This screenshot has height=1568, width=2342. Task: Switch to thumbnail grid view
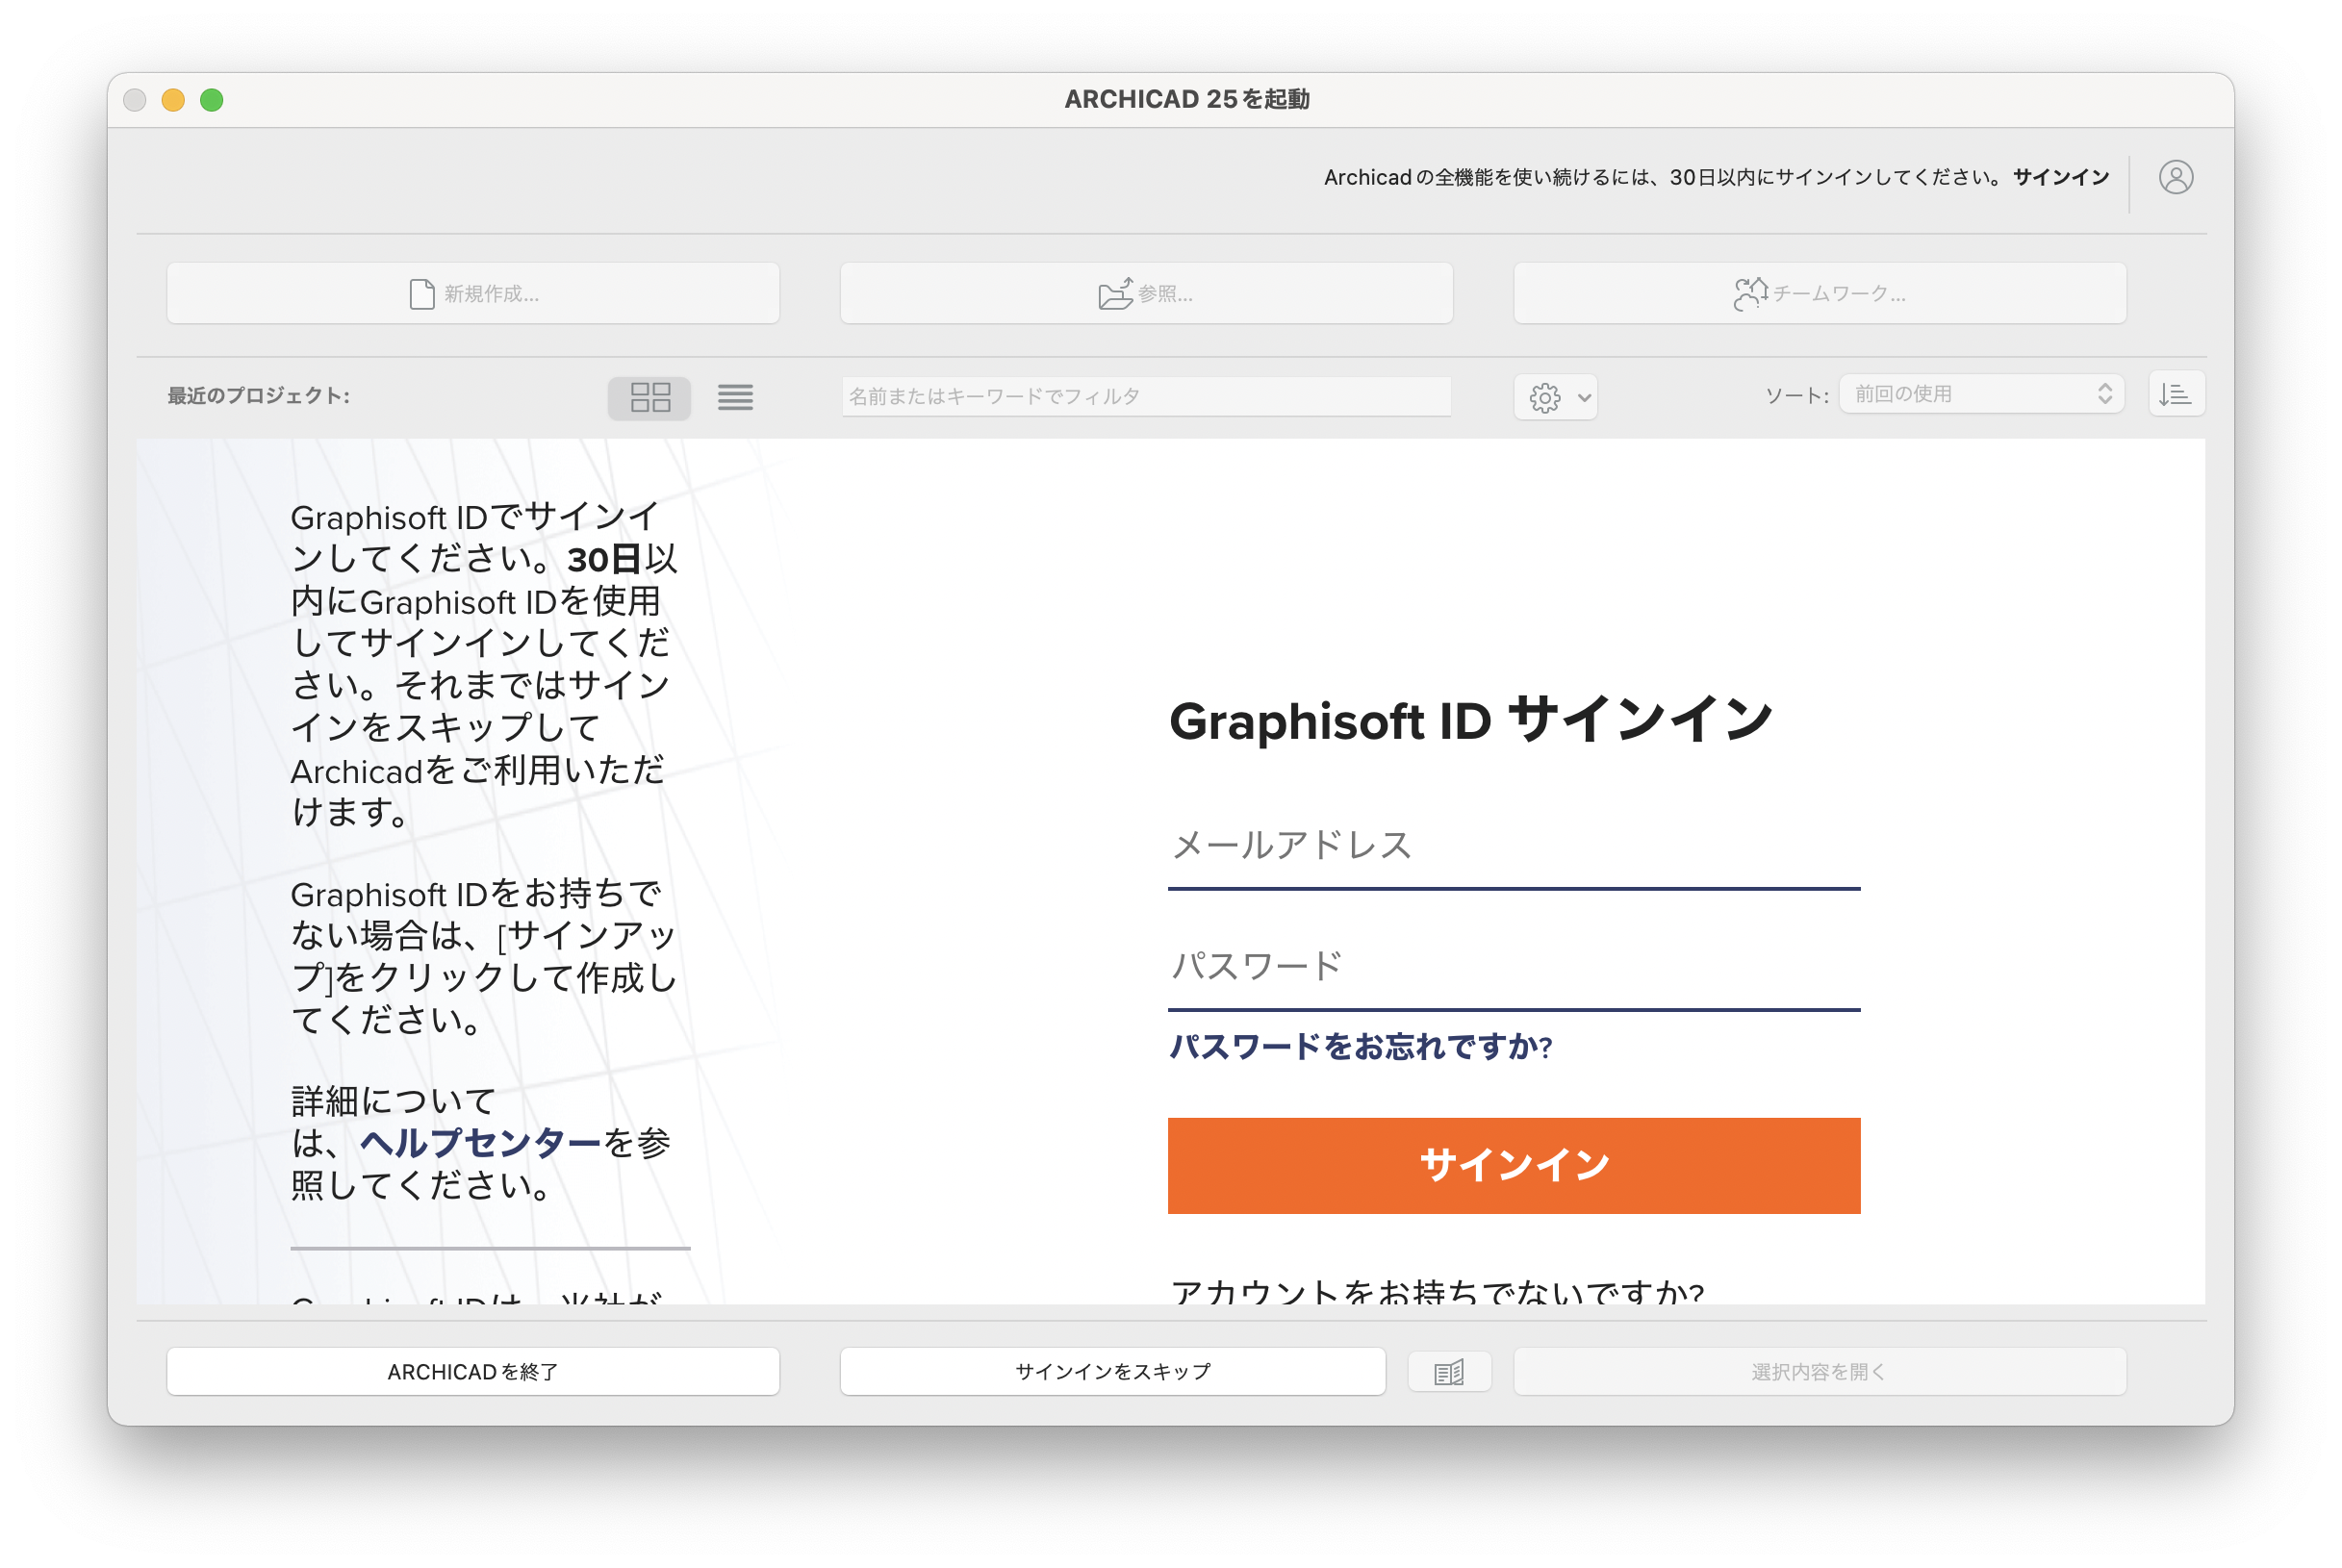(650, 397)
